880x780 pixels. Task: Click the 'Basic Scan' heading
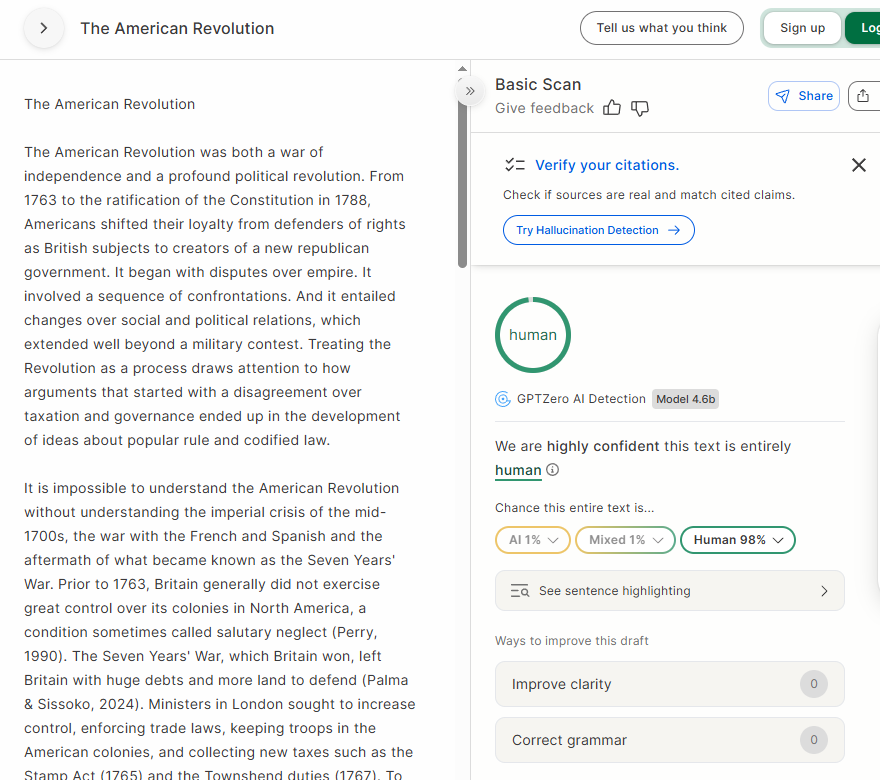coord(538,84)
